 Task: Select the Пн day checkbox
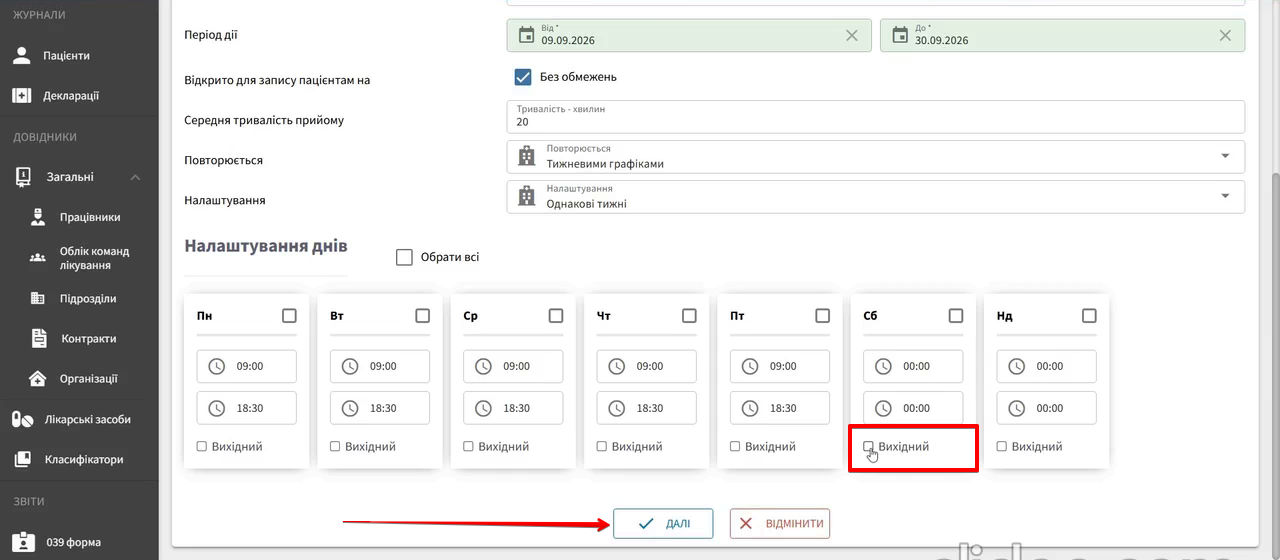point(289,315)
